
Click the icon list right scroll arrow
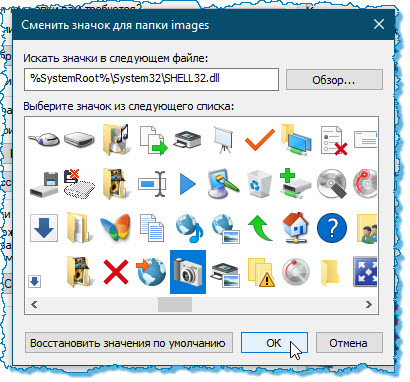pyautogui.click(x=369, y=304)
